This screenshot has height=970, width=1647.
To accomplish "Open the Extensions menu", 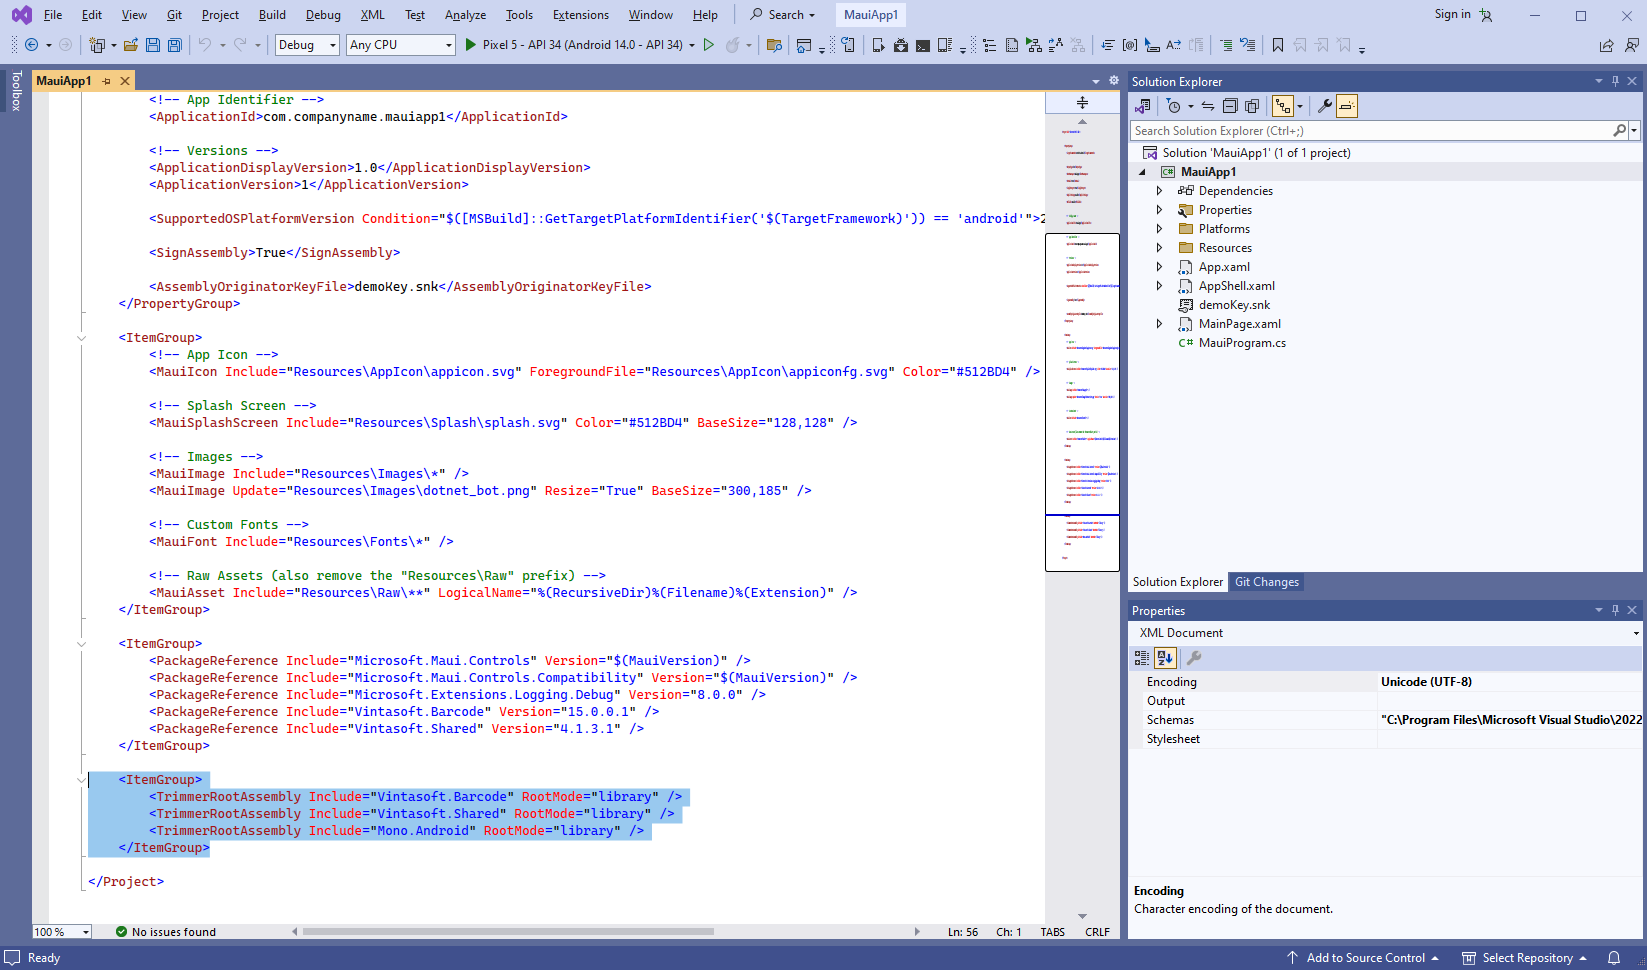I will 581,15.
